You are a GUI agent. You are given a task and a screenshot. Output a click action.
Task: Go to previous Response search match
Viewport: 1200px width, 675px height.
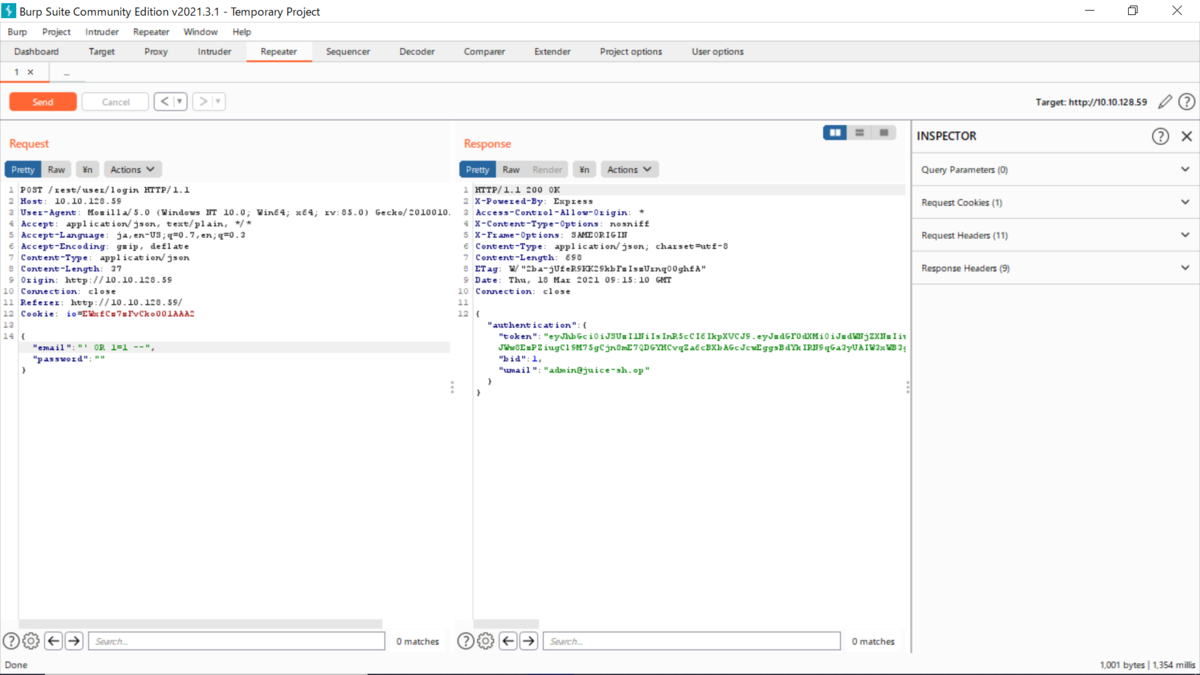(509, 641)
